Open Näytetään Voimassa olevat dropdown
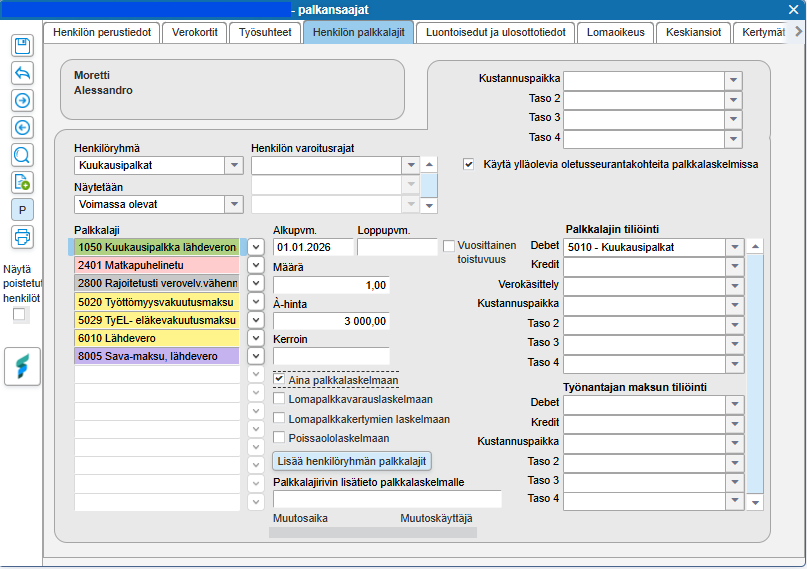Image resolution: width=807 pixels, height=569 pixels. pos(234,204)
